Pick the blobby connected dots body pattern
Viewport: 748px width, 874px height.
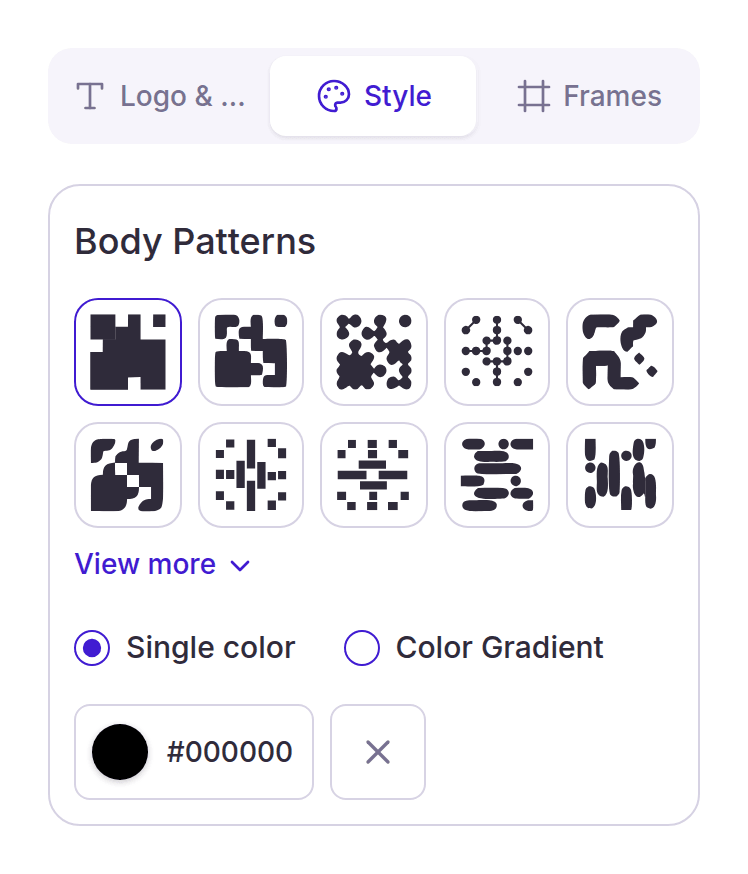(x=374, y=352)
